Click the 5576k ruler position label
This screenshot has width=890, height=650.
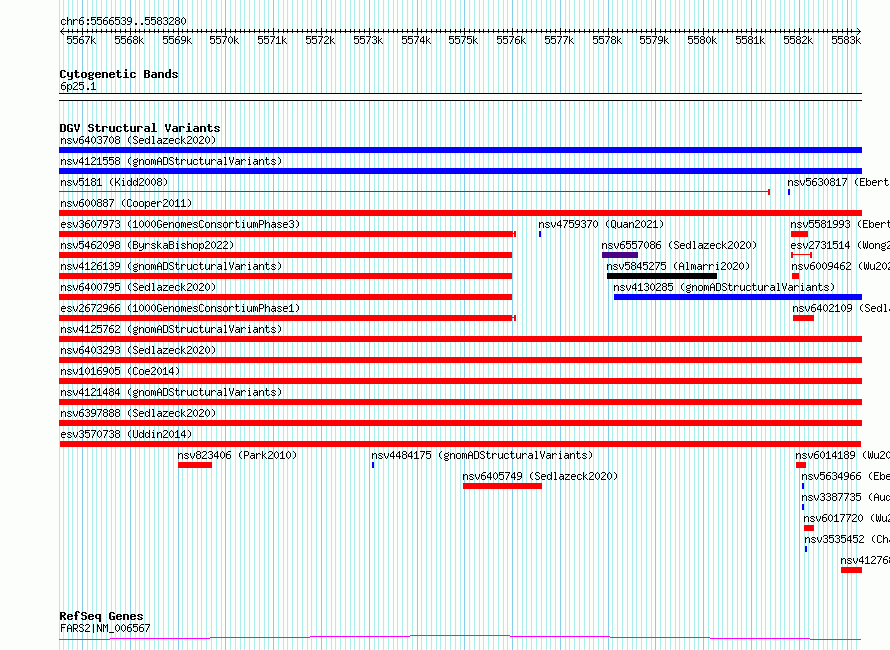coord(511,40)
